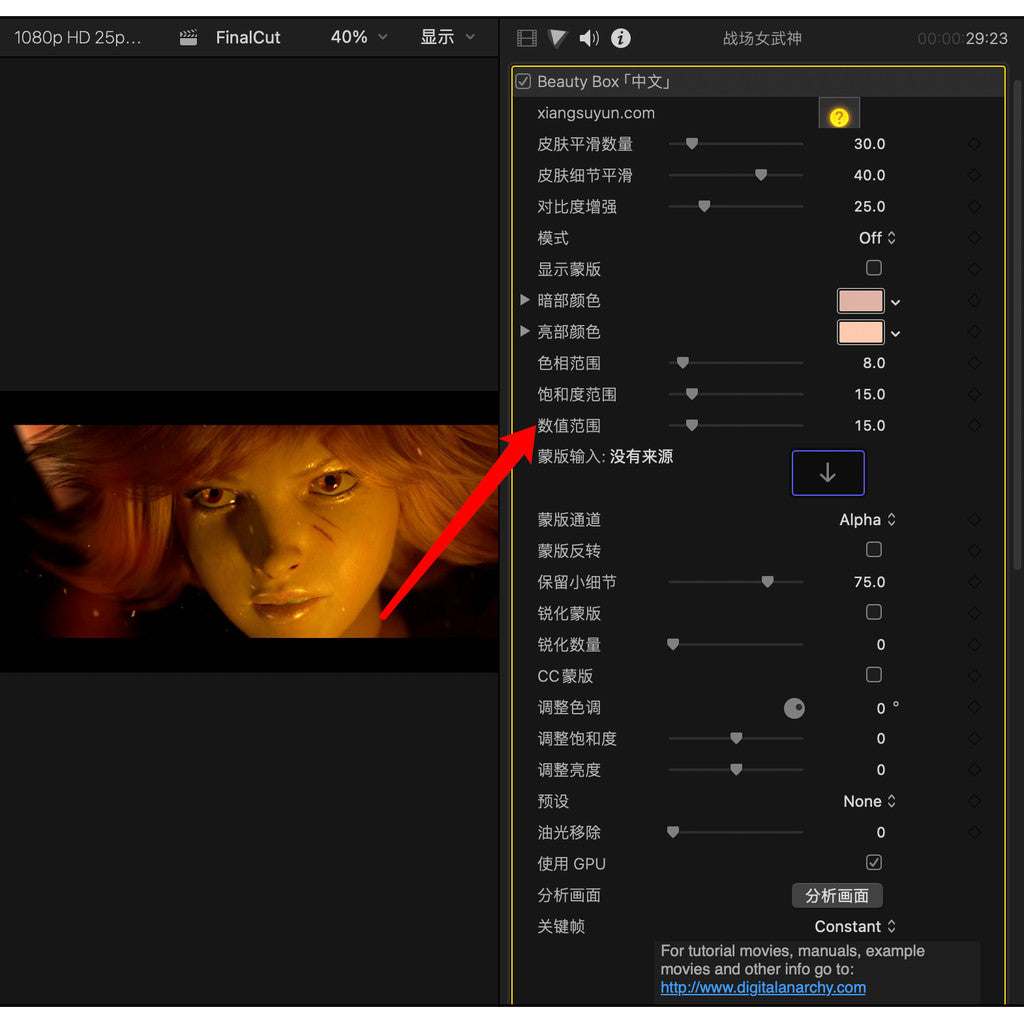
Task: Add keyframe for 皮肤平滑数量
Action: 974,144
